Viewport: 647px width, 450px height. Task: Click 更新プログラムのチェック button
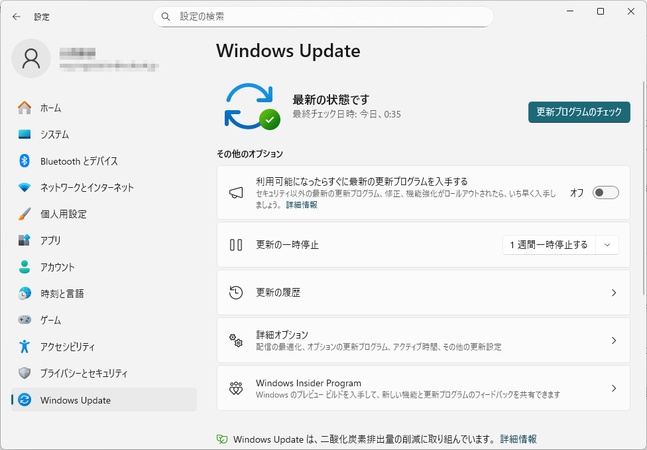(x=579, y=112)
